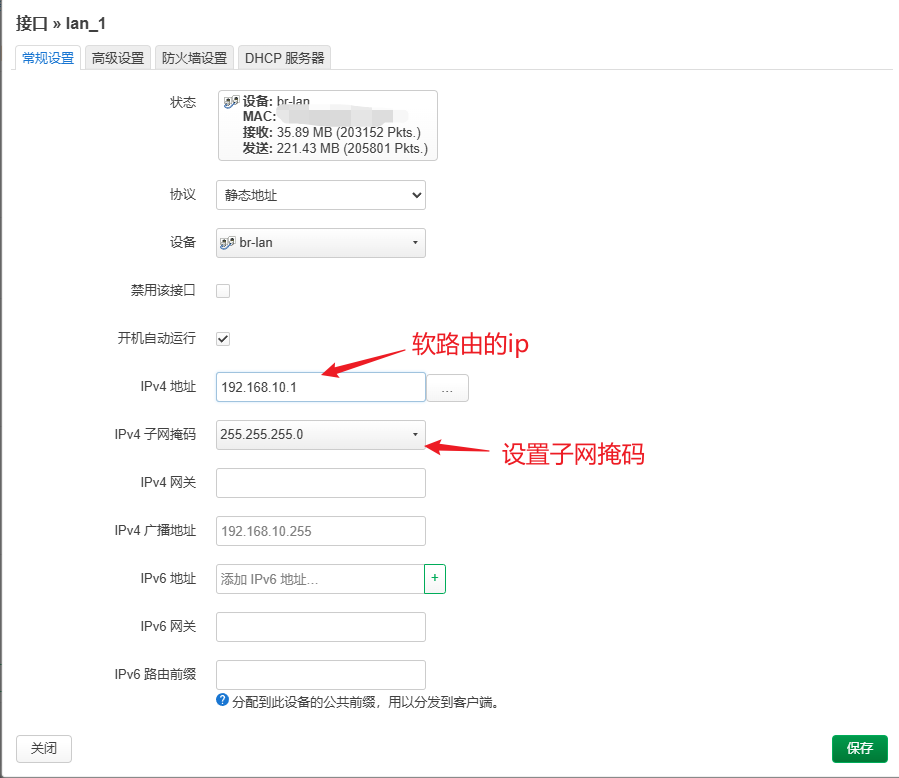Click the ... button beside IPv4 地址 field
This screenshot has width=899, height=778.
click(447, 387)
